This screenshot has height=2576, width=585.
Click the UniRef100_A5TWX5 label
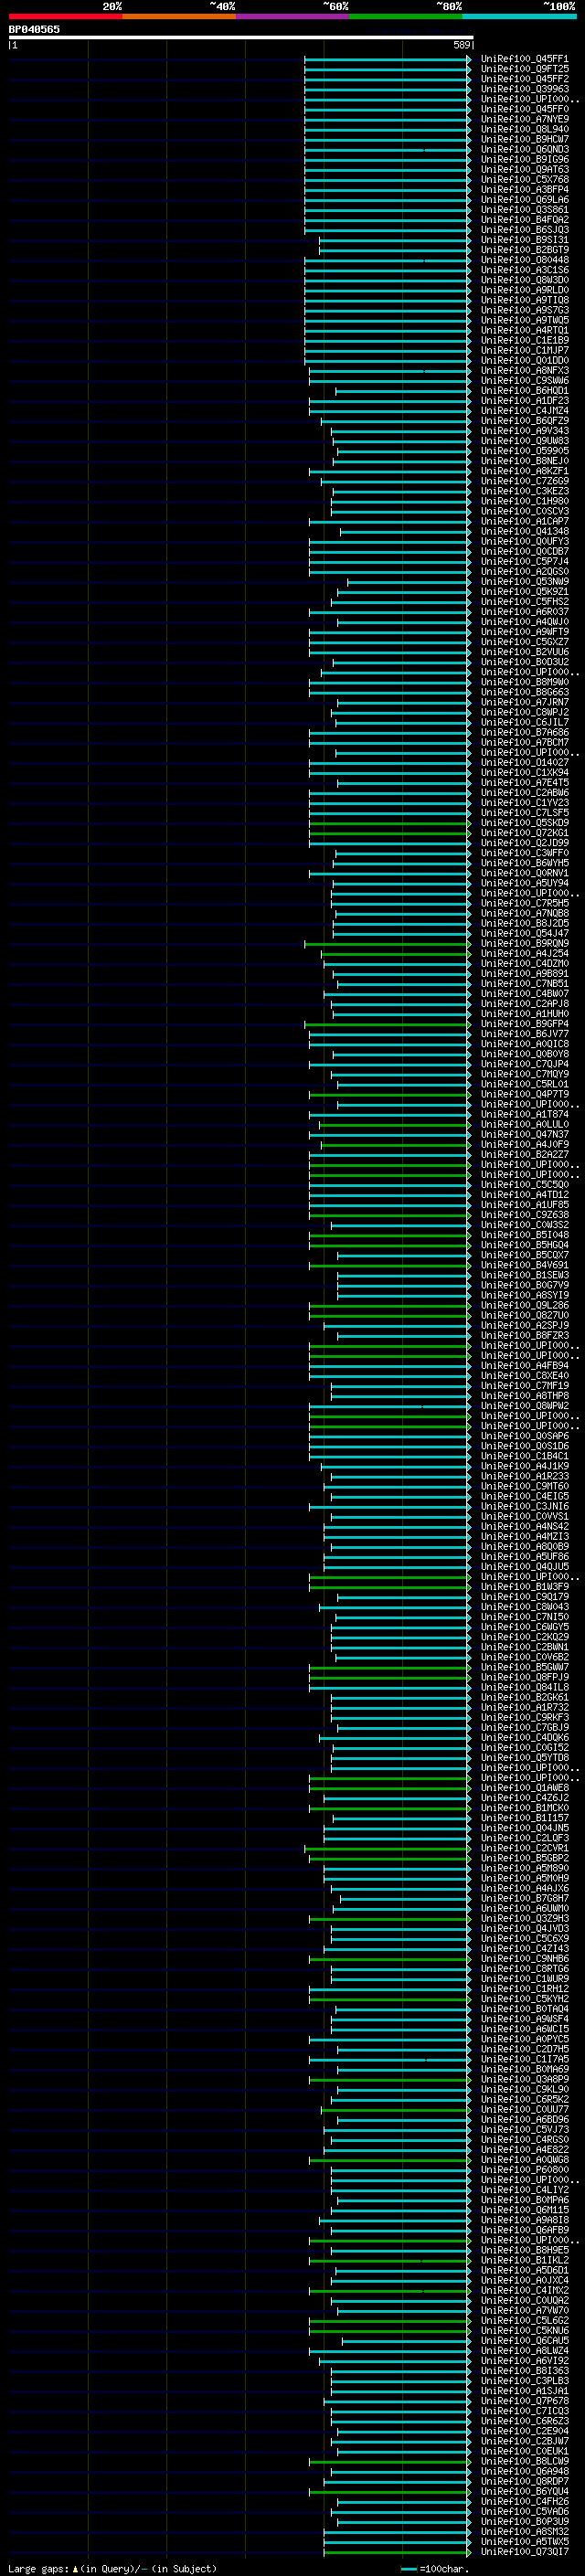pos(525,2541)
